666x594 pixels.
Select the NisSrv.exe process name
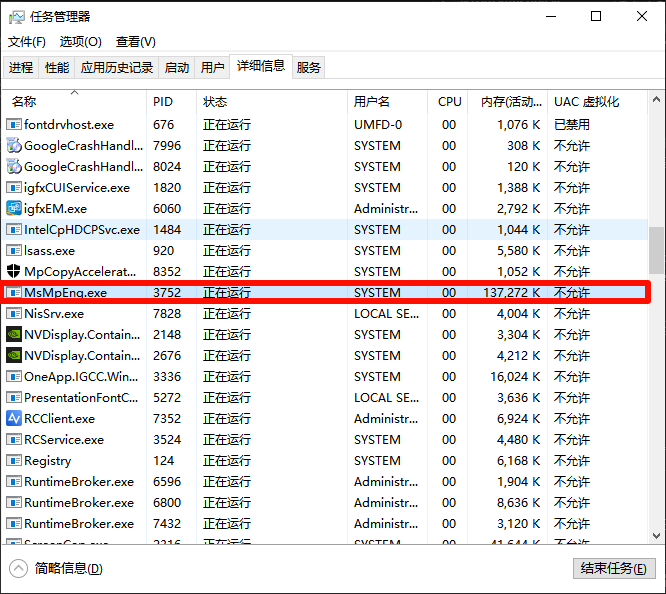coord(54,314)
